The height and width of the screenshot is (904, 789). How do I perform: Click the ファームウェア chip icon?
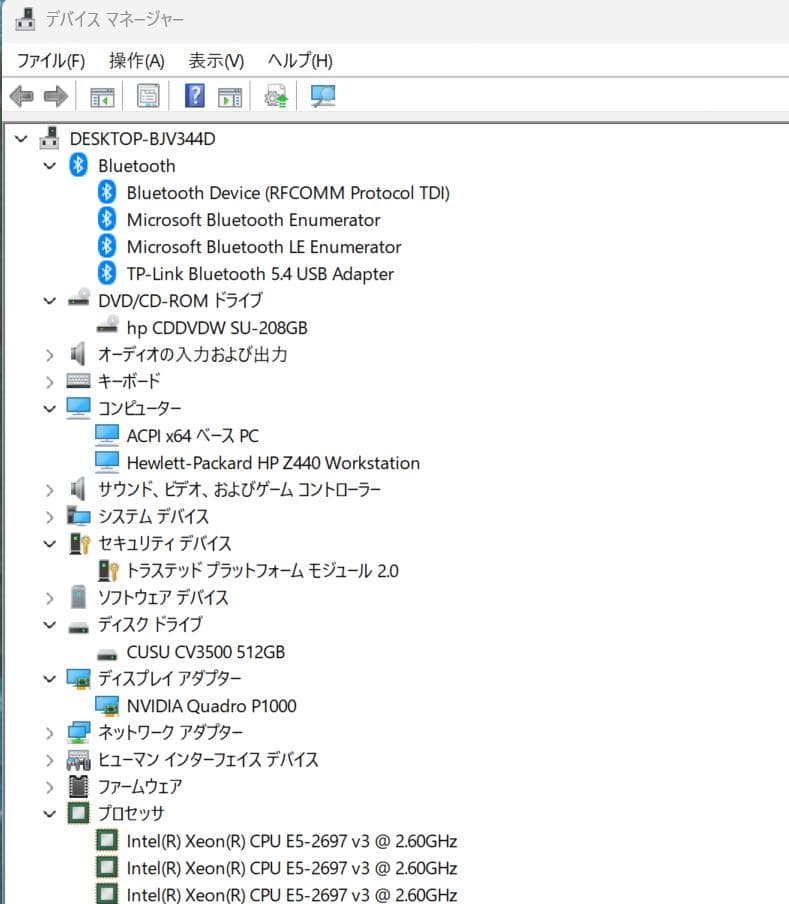[x=78, y=786]
